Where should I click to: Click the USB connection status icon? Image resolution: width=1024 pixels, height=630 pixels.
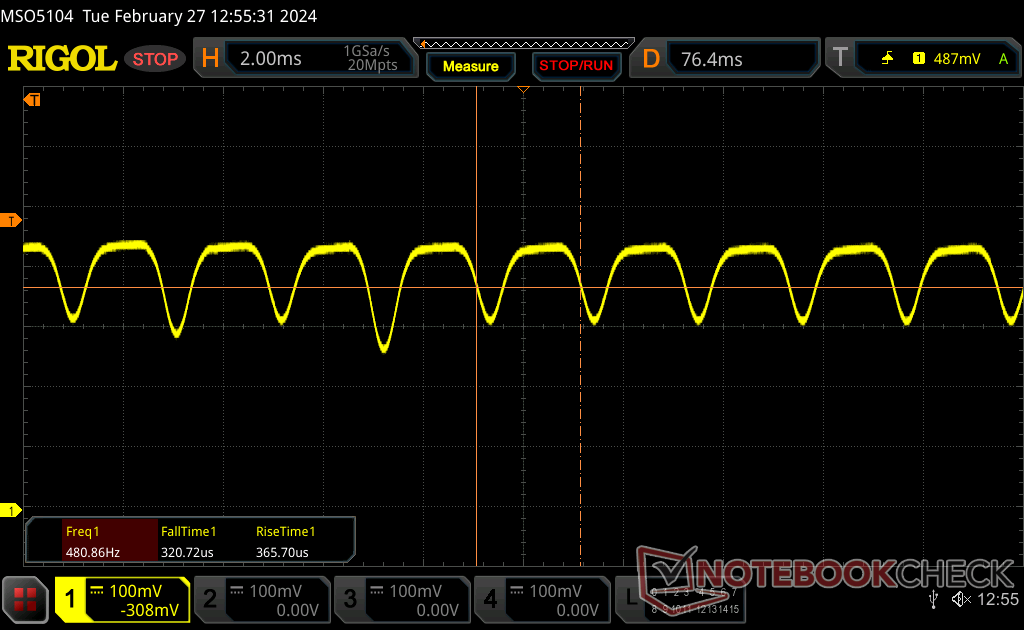[933, 599]
